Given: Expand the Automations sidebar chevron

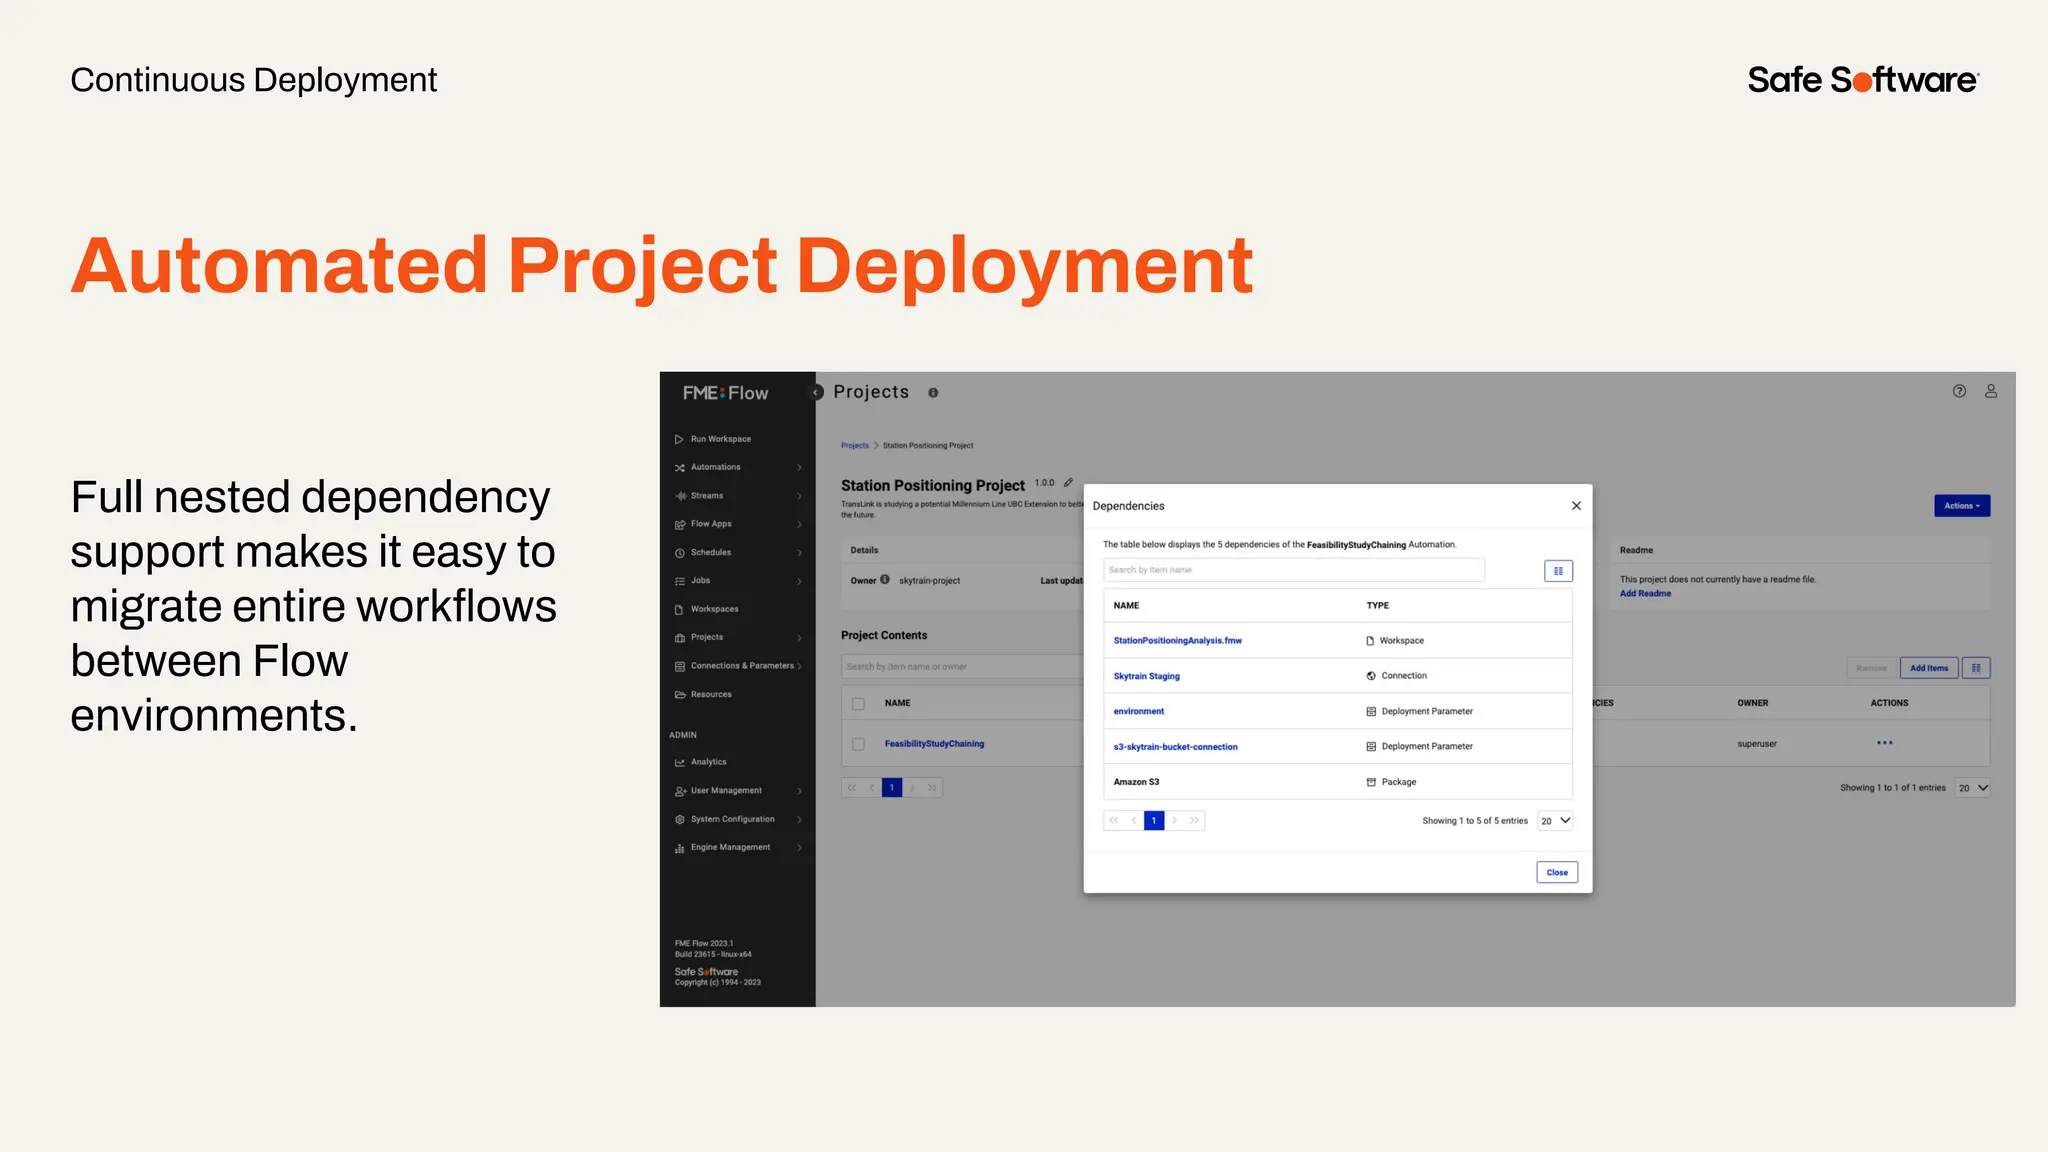Looking at the screenshot, I should 799,468.
